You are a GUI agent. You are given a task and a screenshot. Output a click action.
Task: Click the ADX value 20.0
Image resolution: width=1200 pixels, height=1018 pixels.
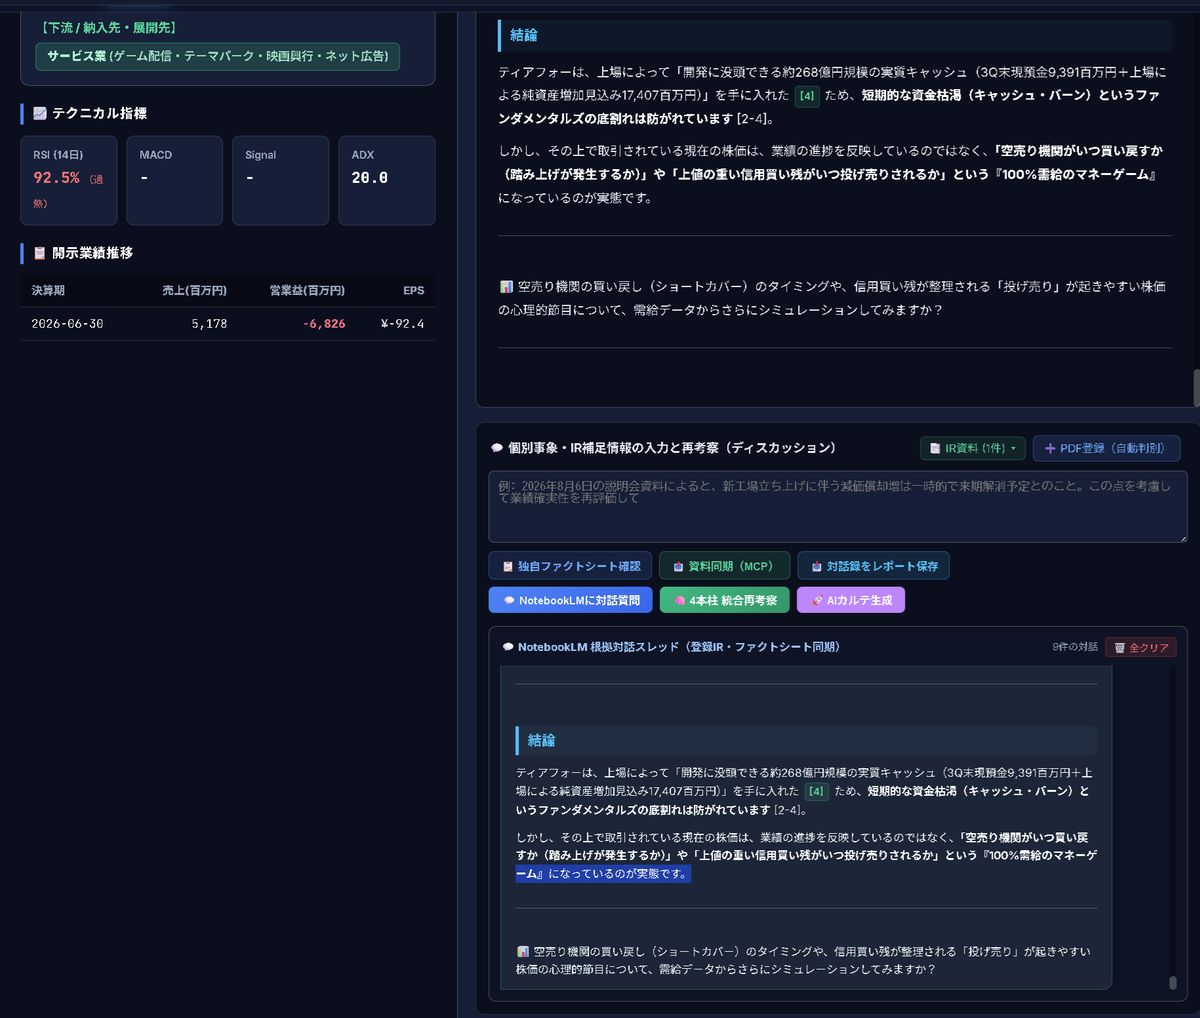click(370, 178)
